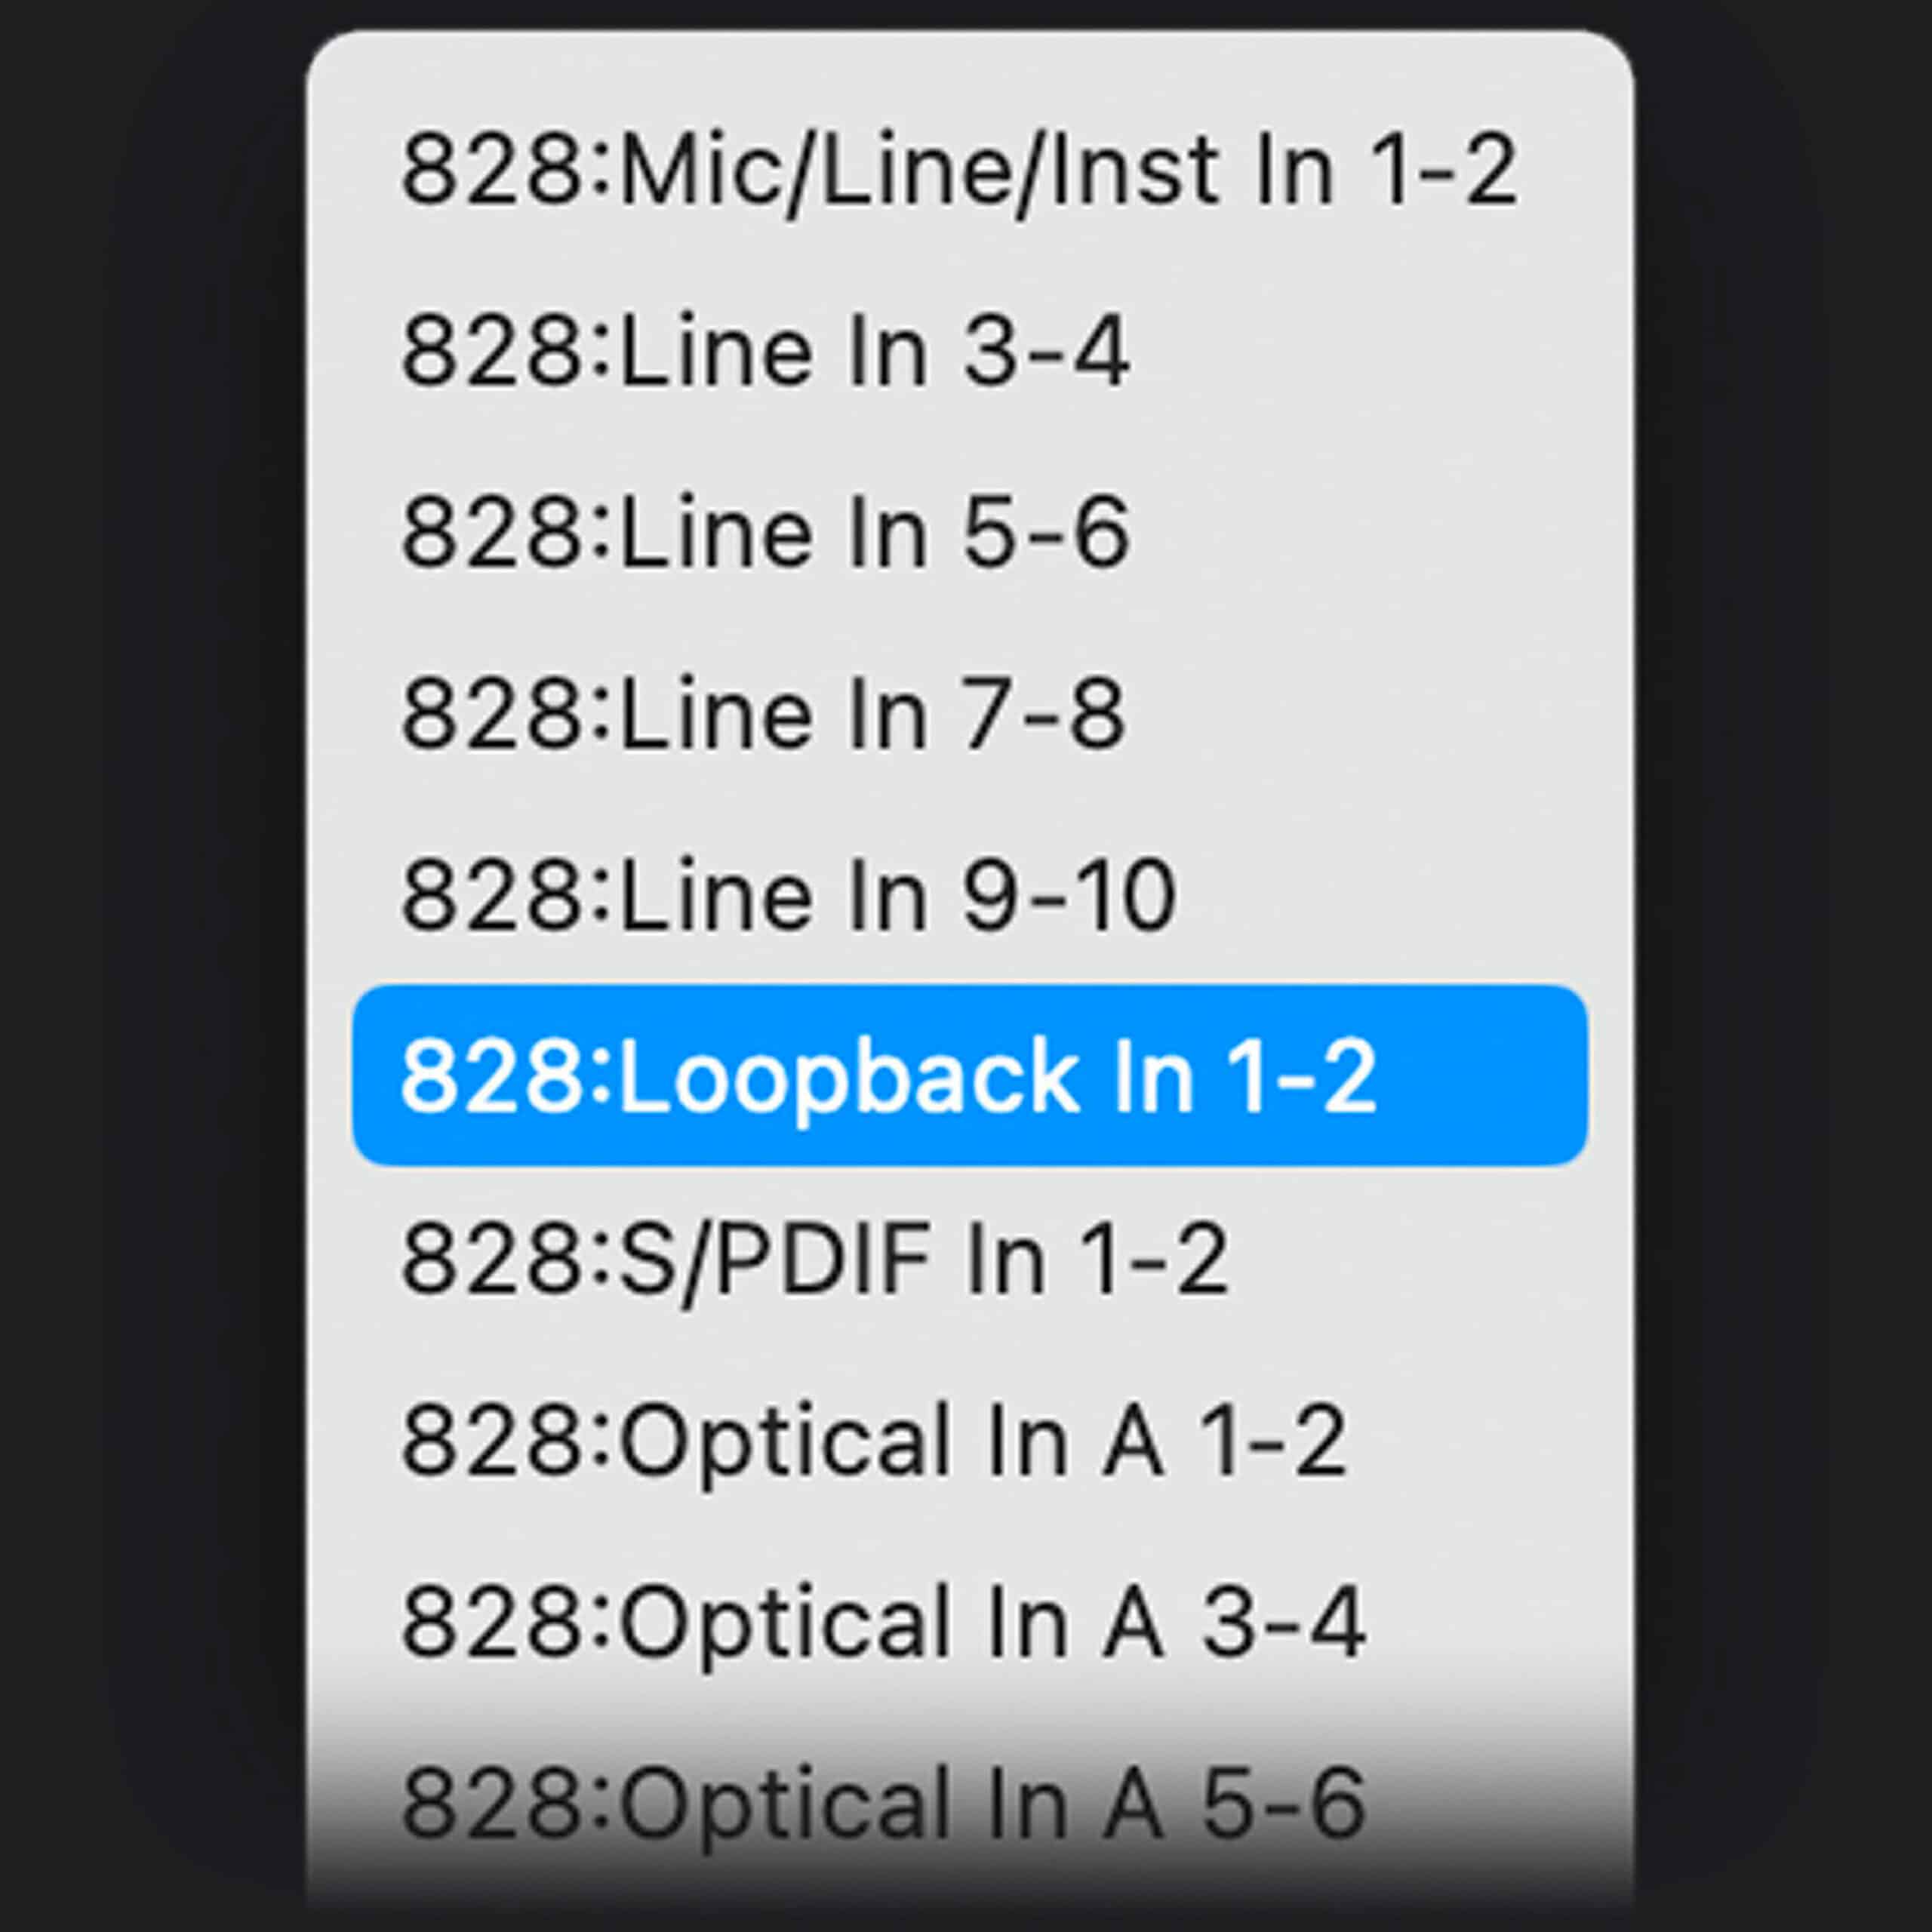1932x1932 pixels.
Task: Select 828:S/PDIF In 1-2 input
Action: tap(814, 1258)
